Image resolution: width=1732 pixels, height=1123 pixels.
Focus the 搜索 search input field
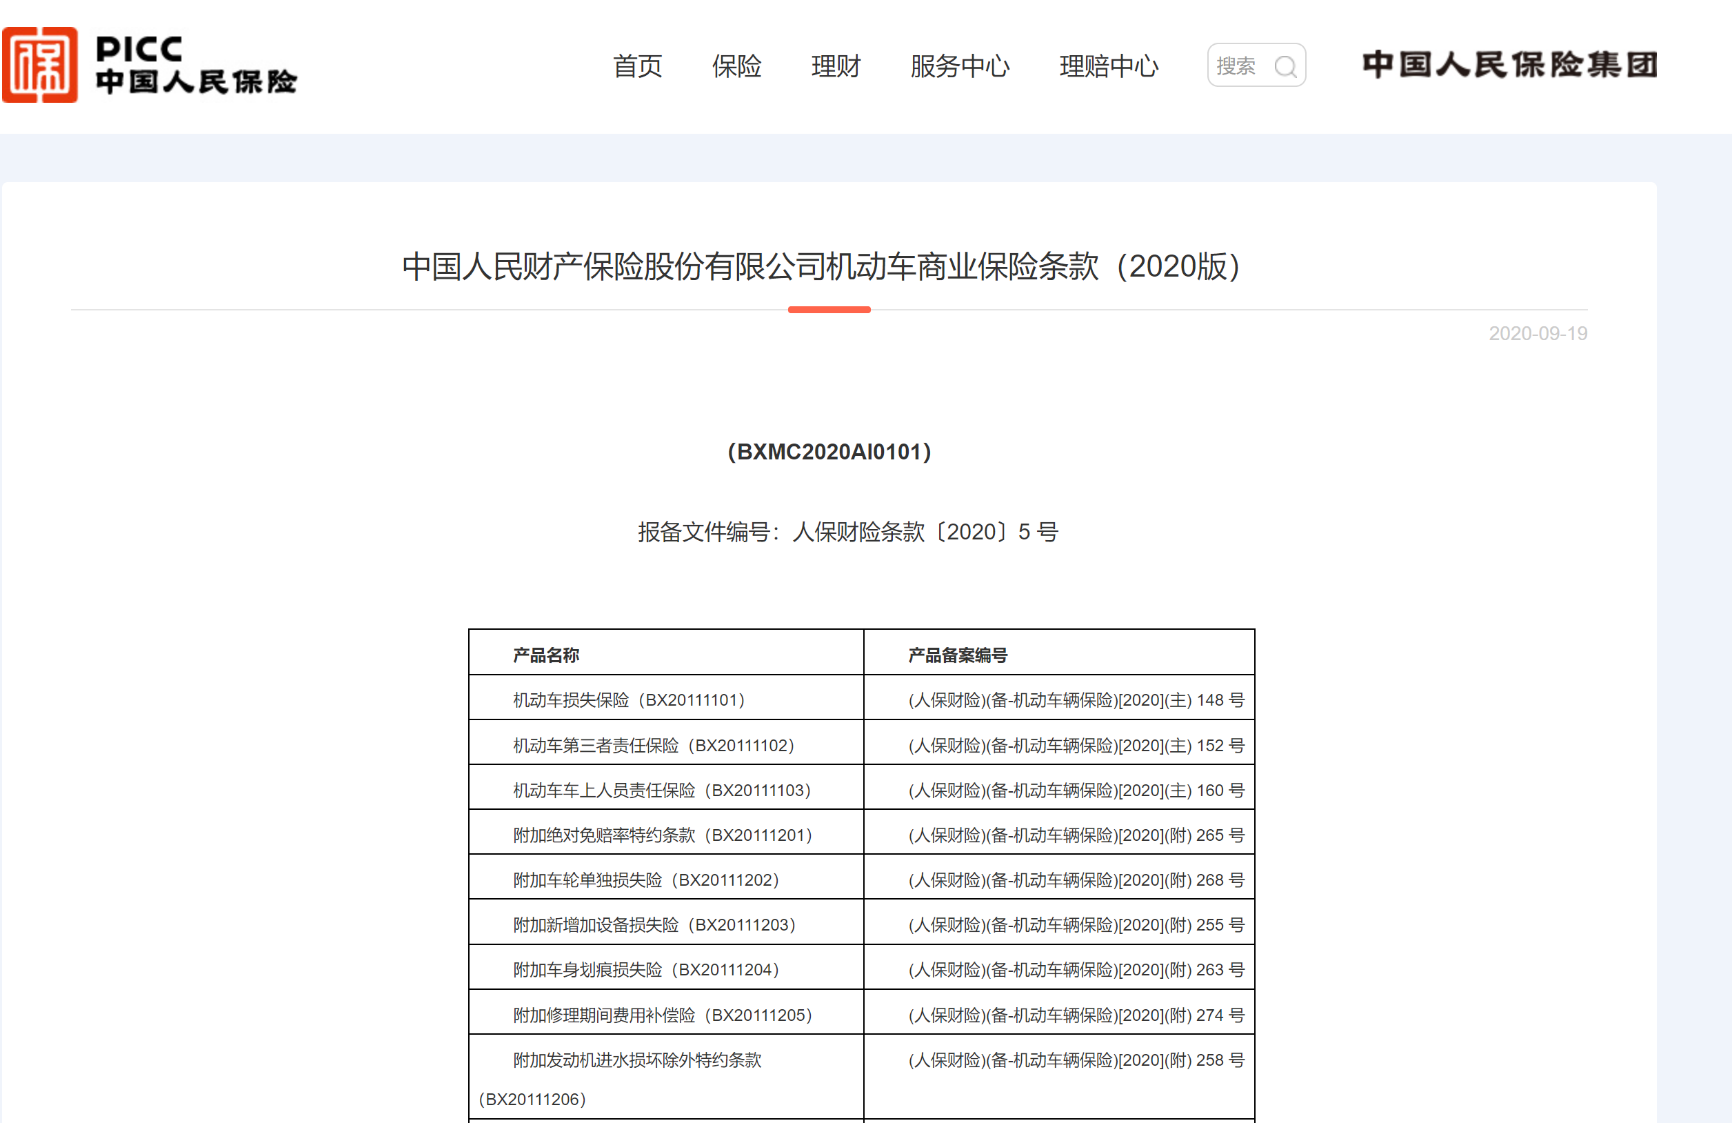point(1256,65)
